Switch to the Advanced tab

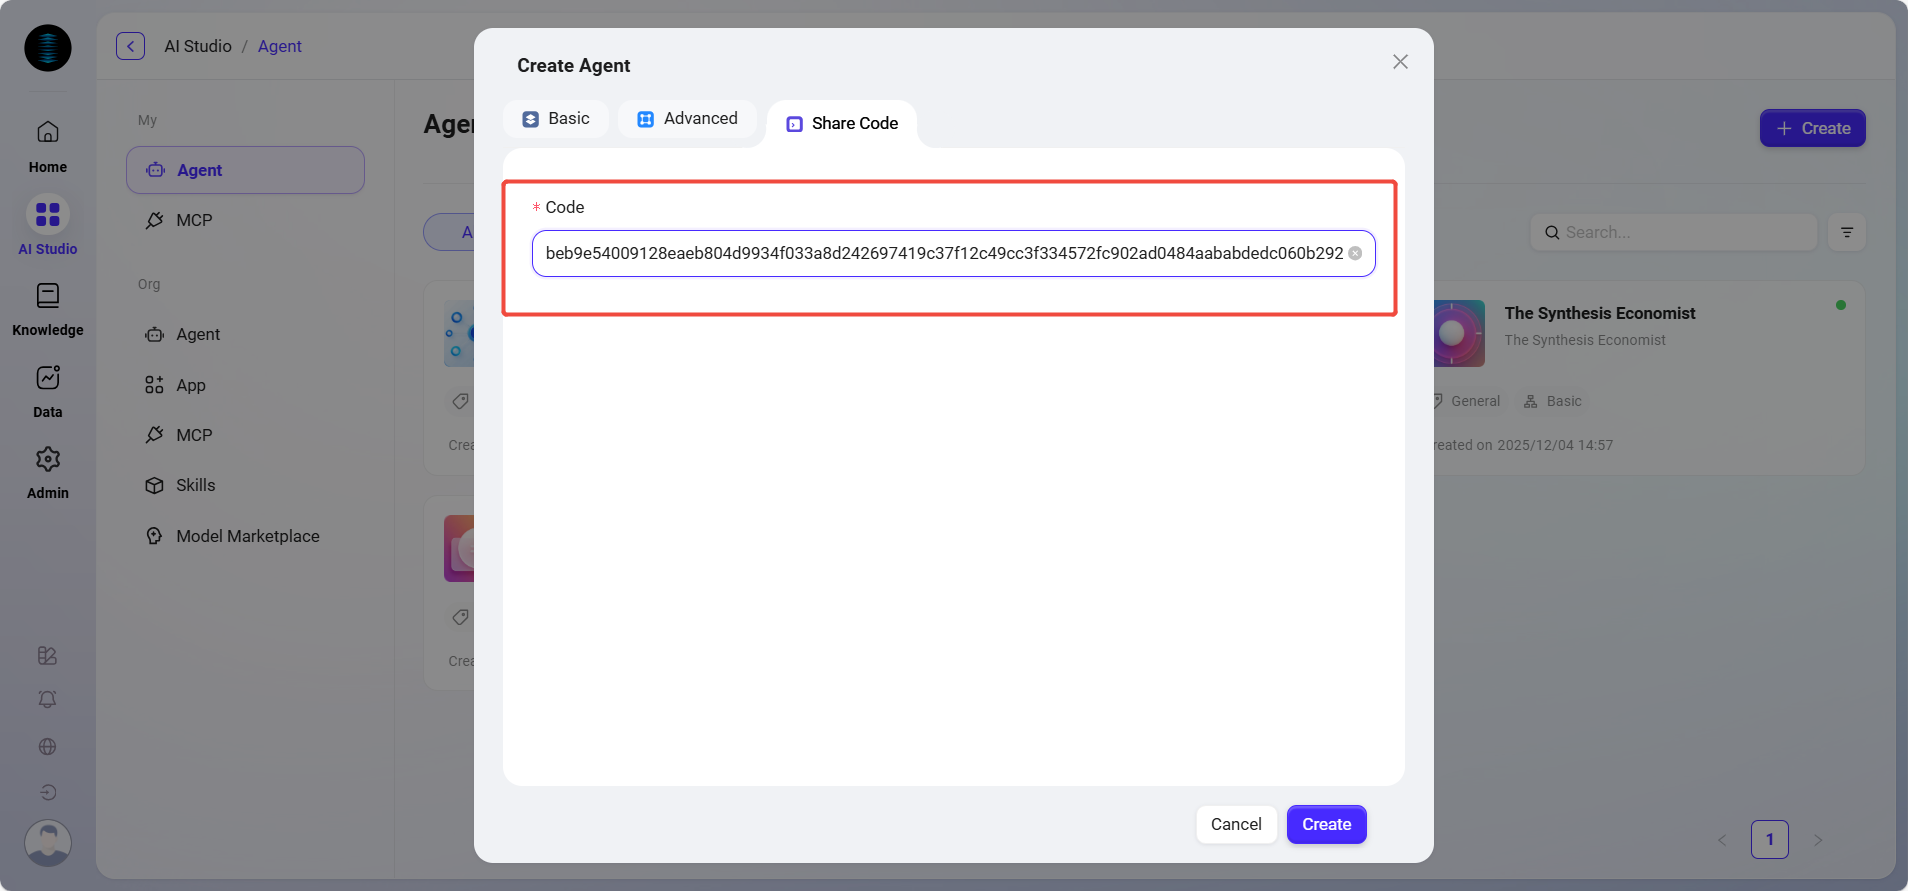tap(687, 119)
